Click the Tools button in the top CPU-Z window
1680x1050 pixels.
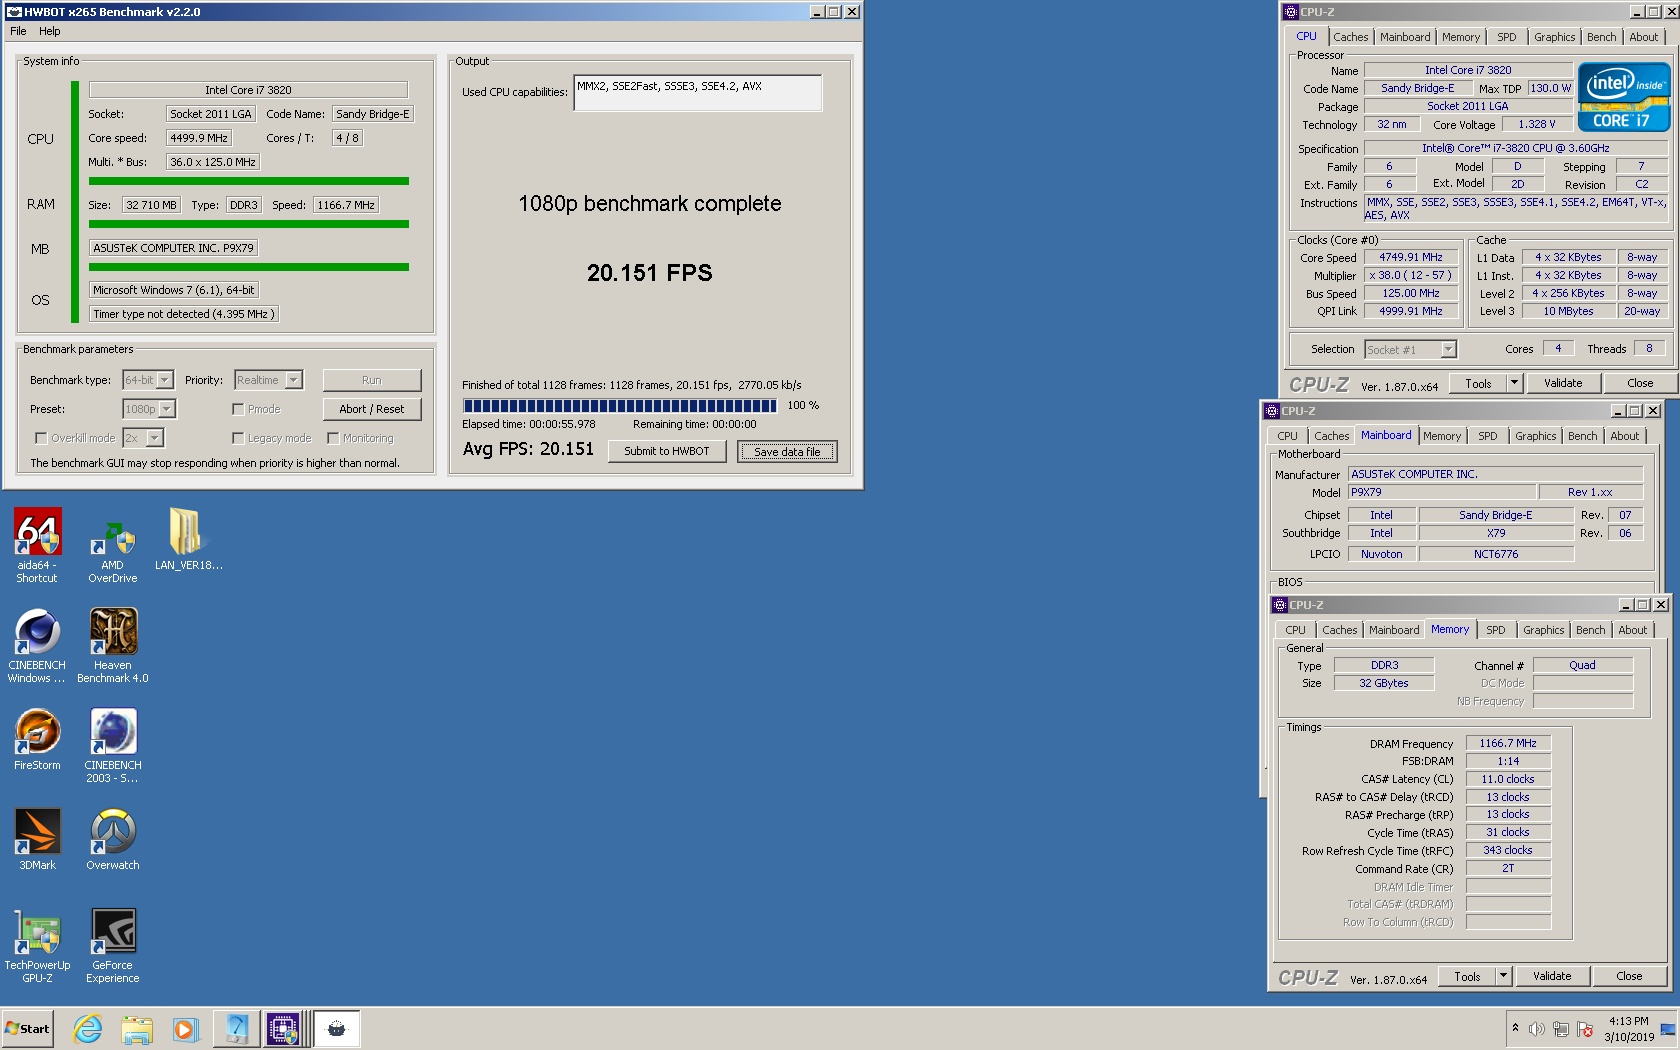pos(1478,383)
